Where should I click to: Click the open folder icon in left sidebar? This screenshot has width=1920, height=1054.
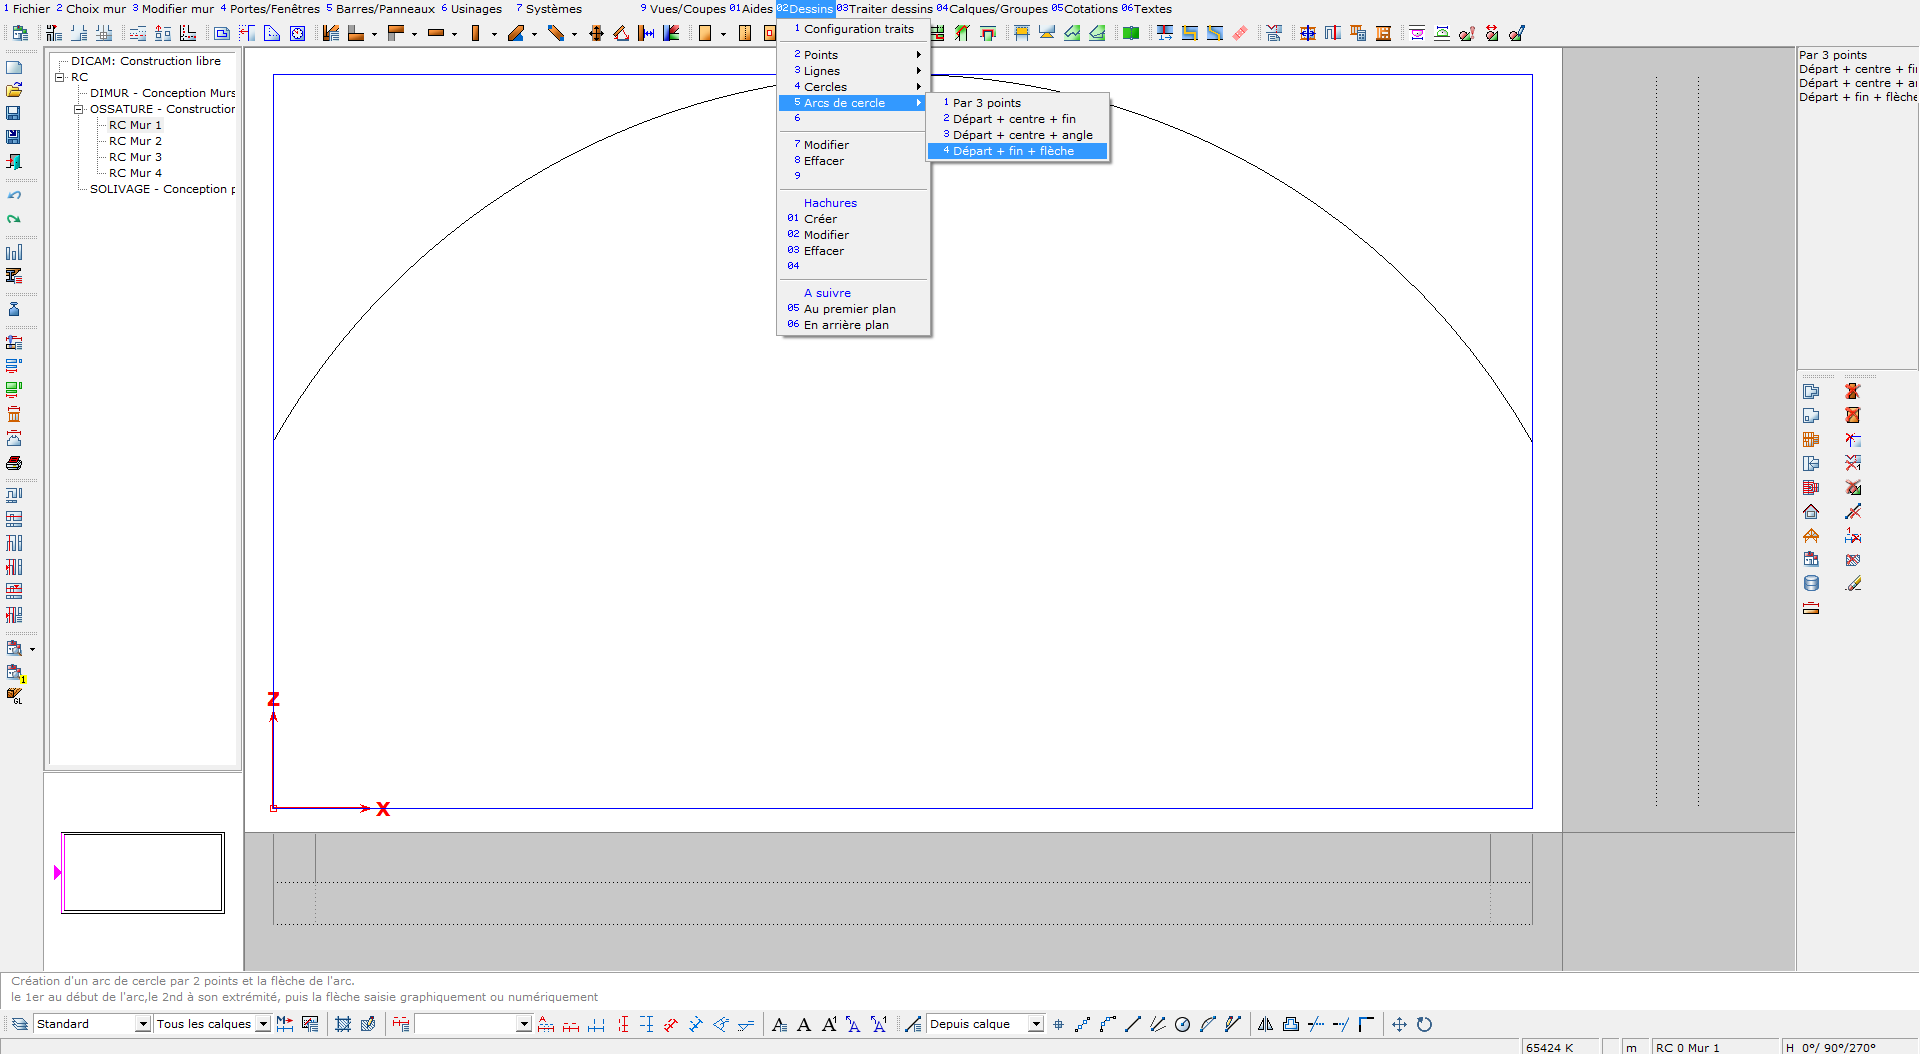(x=14, y=90)
